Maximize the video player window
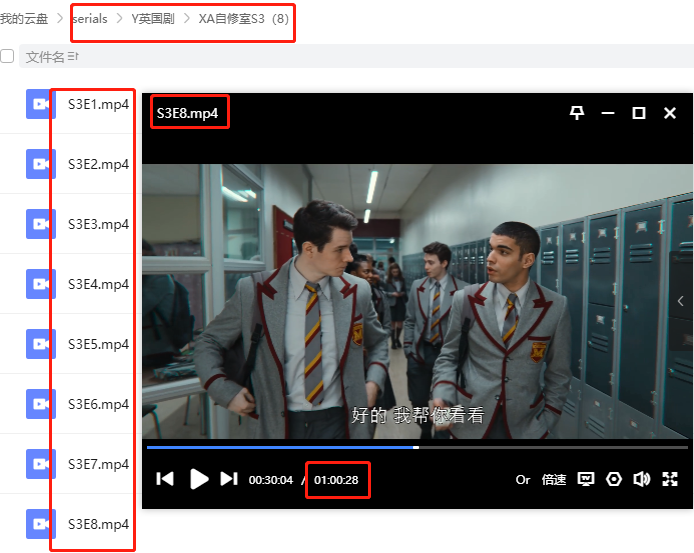Screen dimensions: 694x553 (x=639, y=113)
